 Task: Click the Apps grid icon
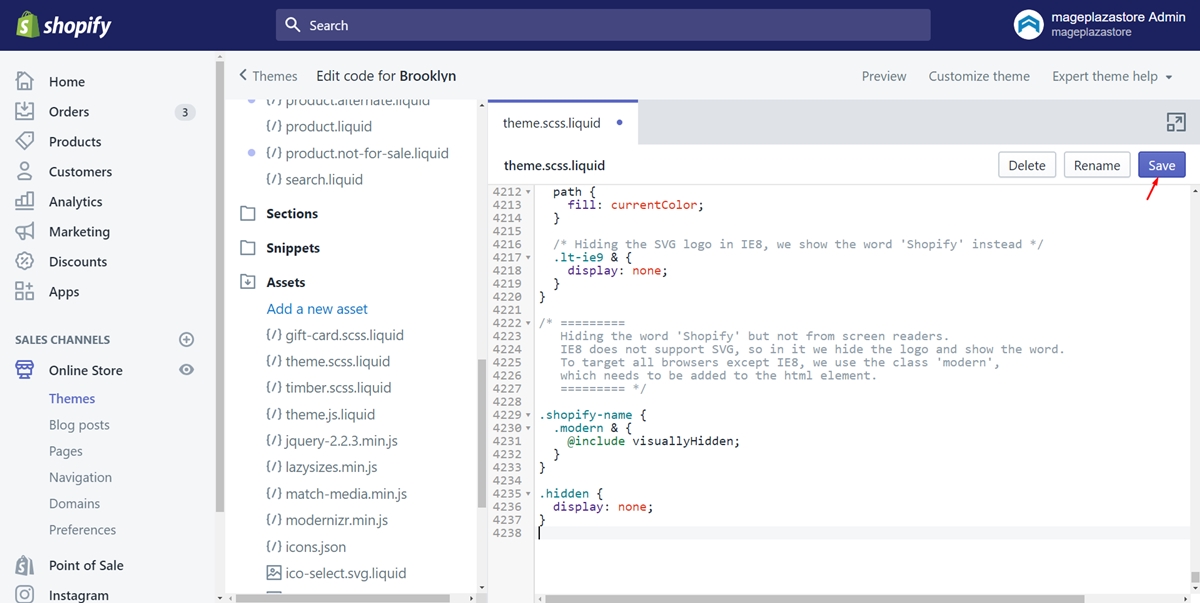point(25,291)
